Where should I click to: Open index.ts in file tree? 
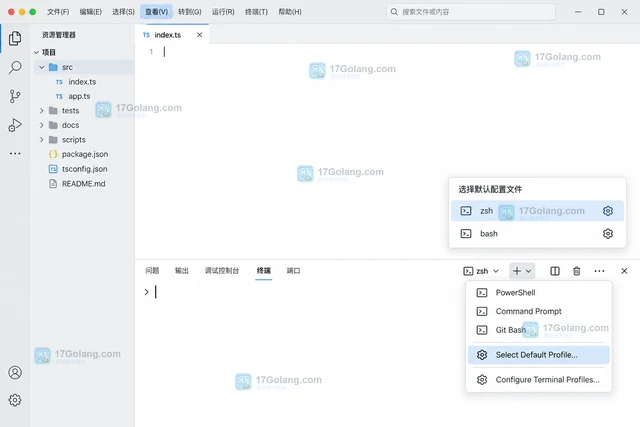(82, 82)
